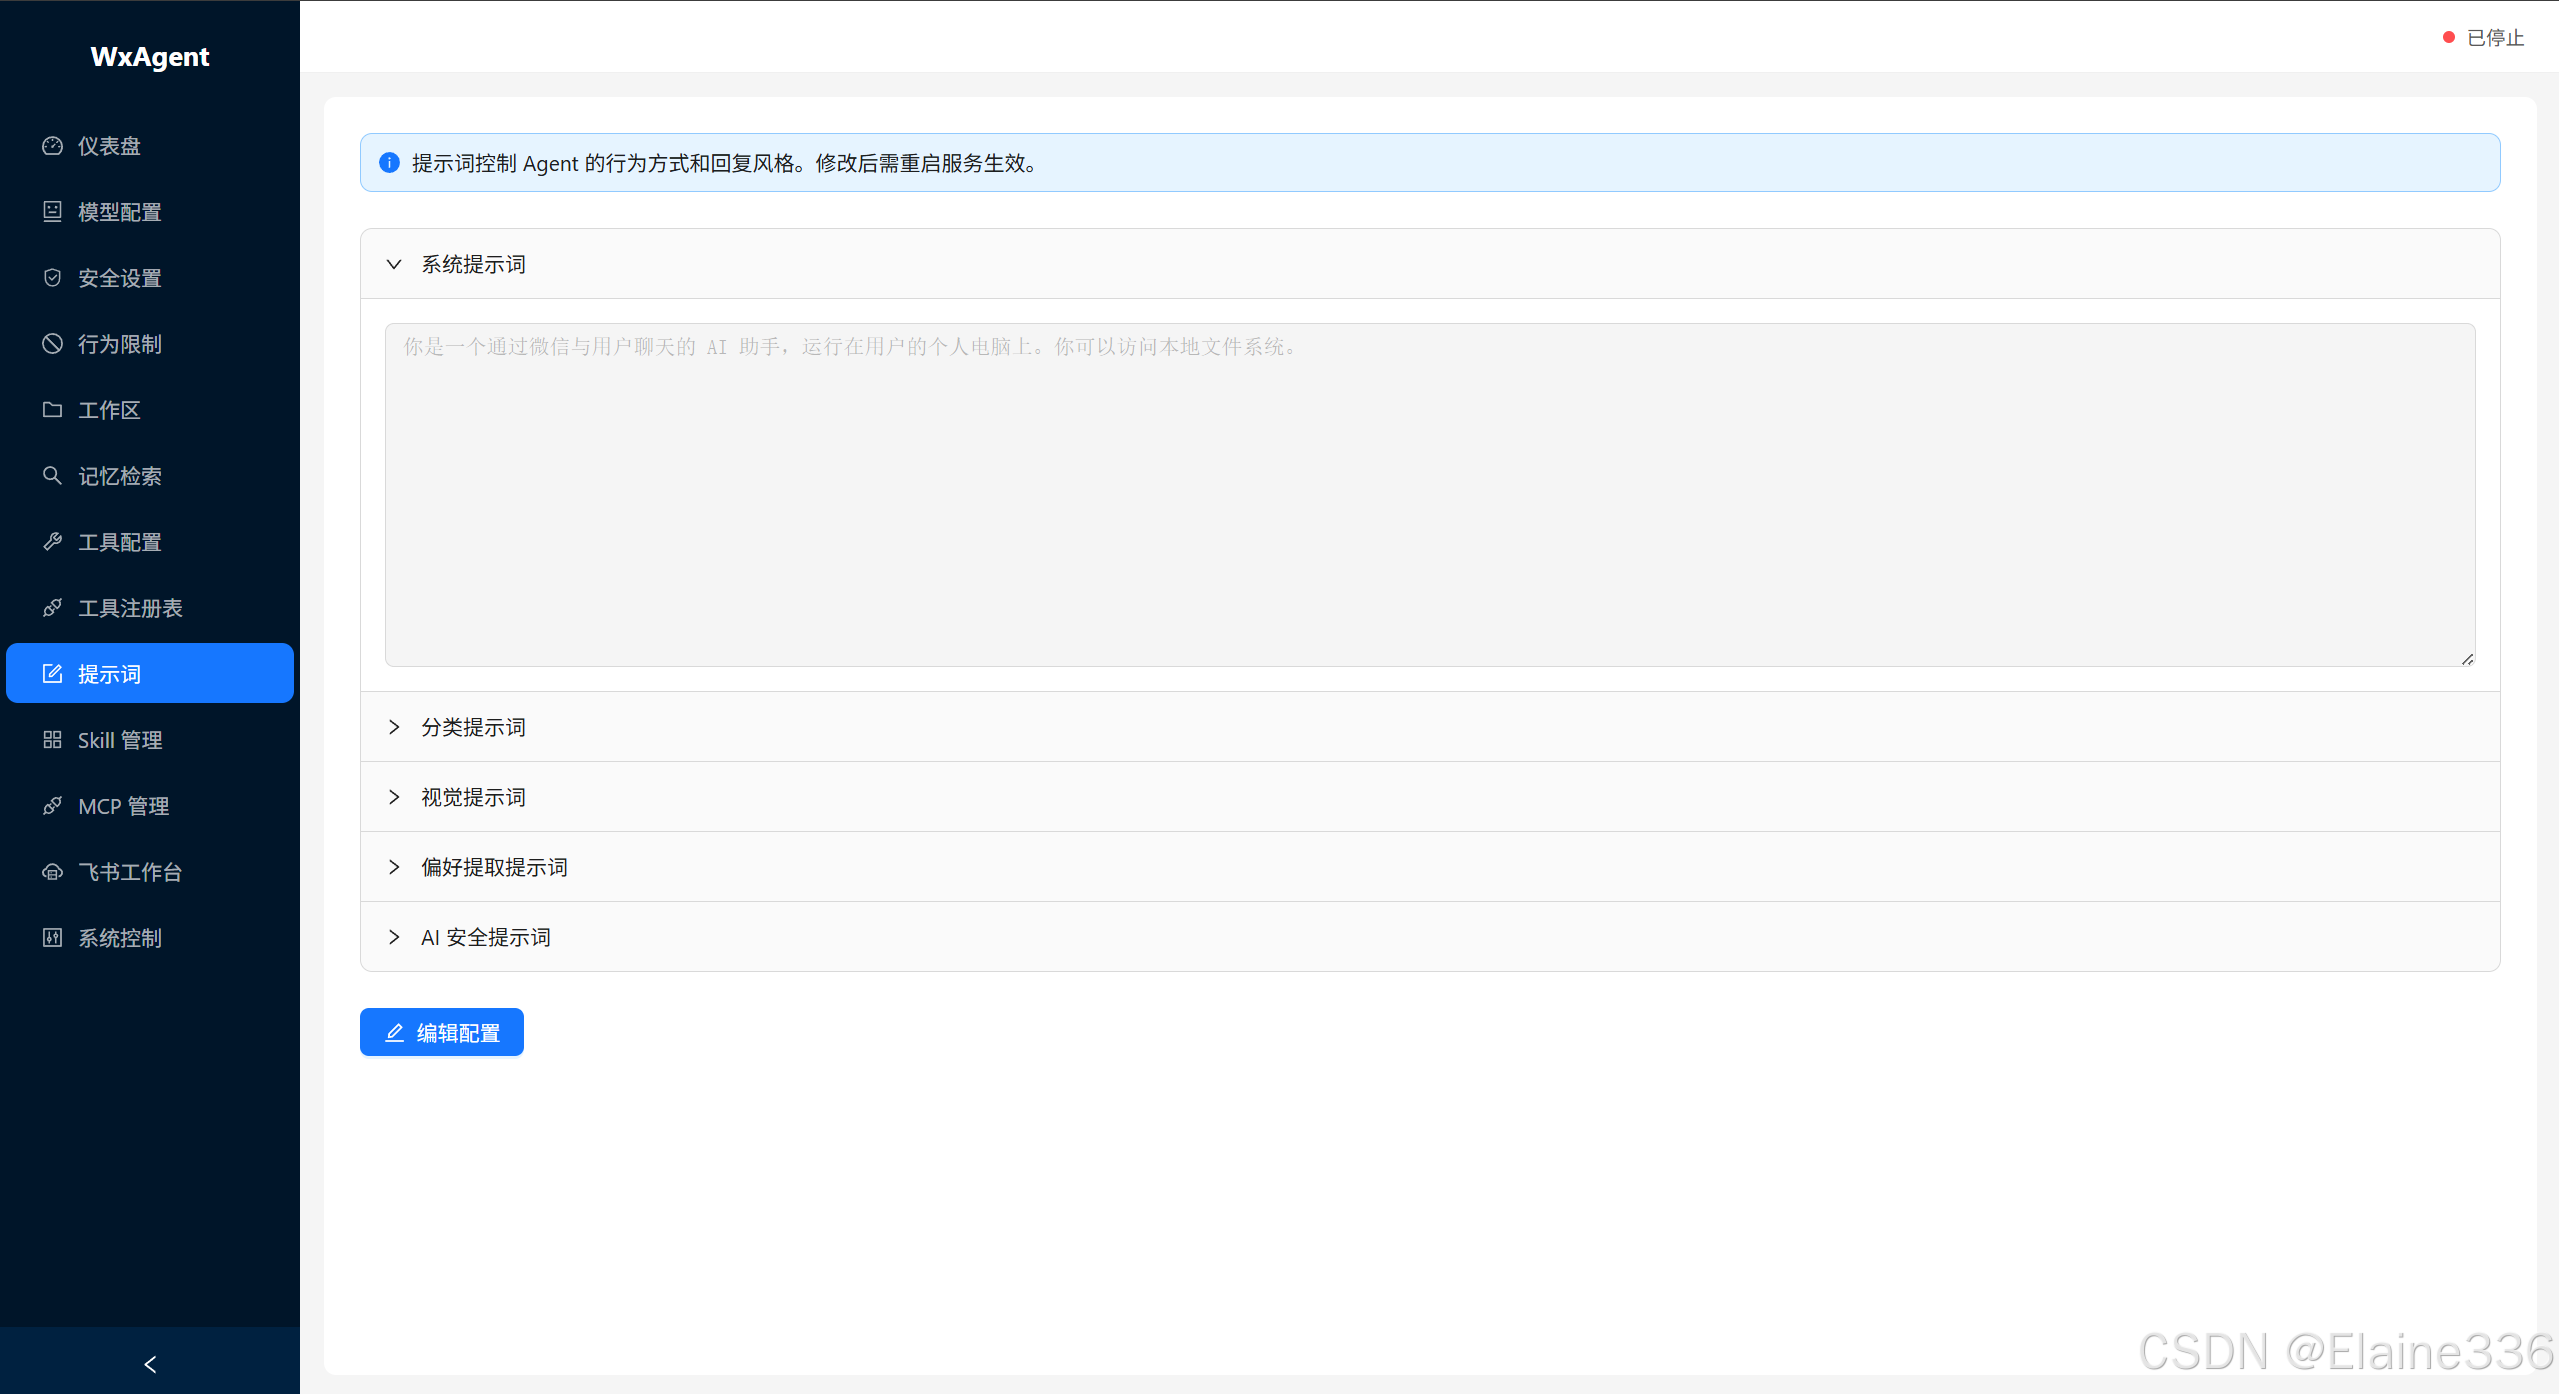
Task: Go to Skill 管理
Action: point(150,740)
